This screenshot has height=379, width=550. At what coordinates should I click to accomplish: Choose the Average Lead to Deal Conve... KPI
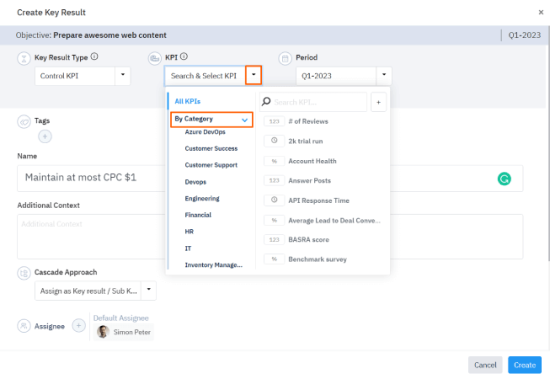coord(334,220)
